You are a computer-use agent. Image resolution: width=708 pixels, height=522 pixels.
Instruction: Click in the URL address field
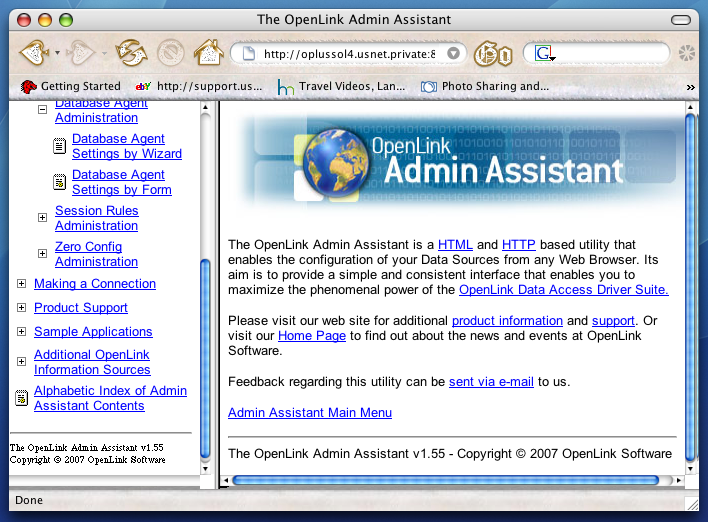(x=345, y=53)
